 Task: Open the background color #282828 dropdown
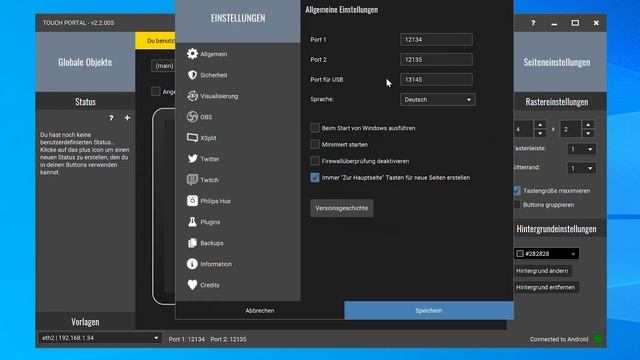coord(546,253)
